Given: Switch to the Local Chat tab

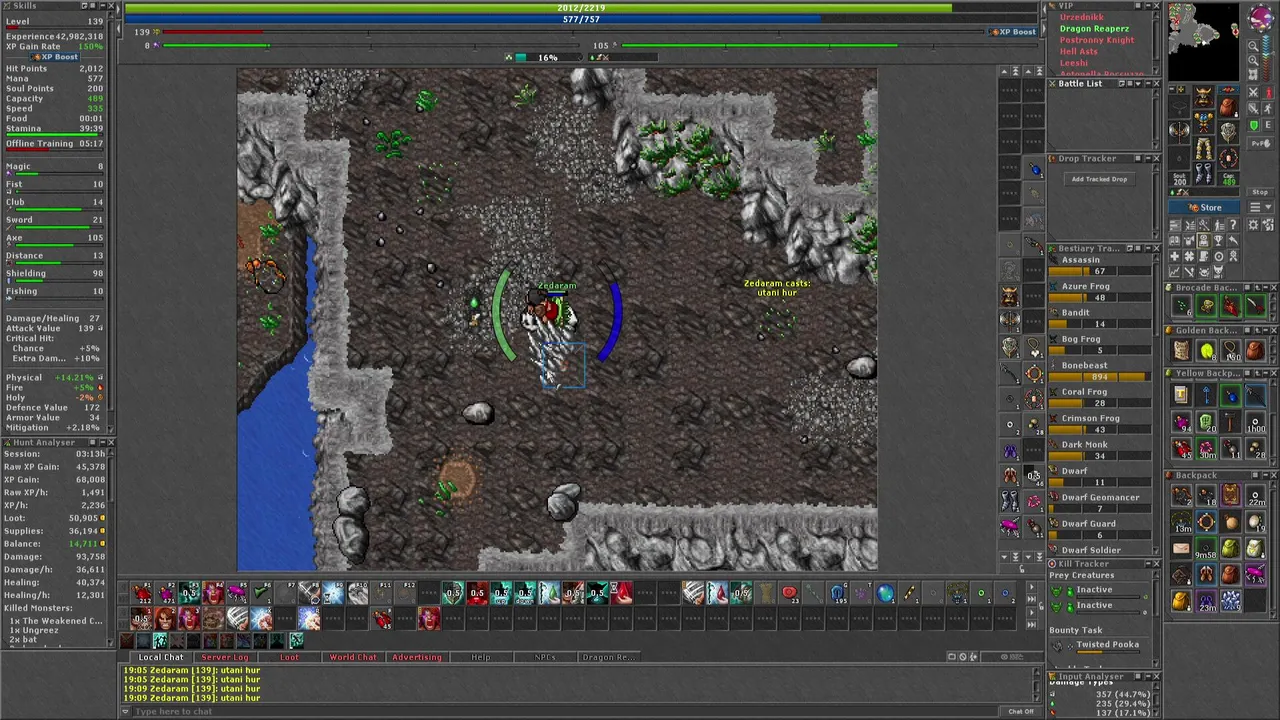Looking at the screenshot, I should tap(160, 657).
